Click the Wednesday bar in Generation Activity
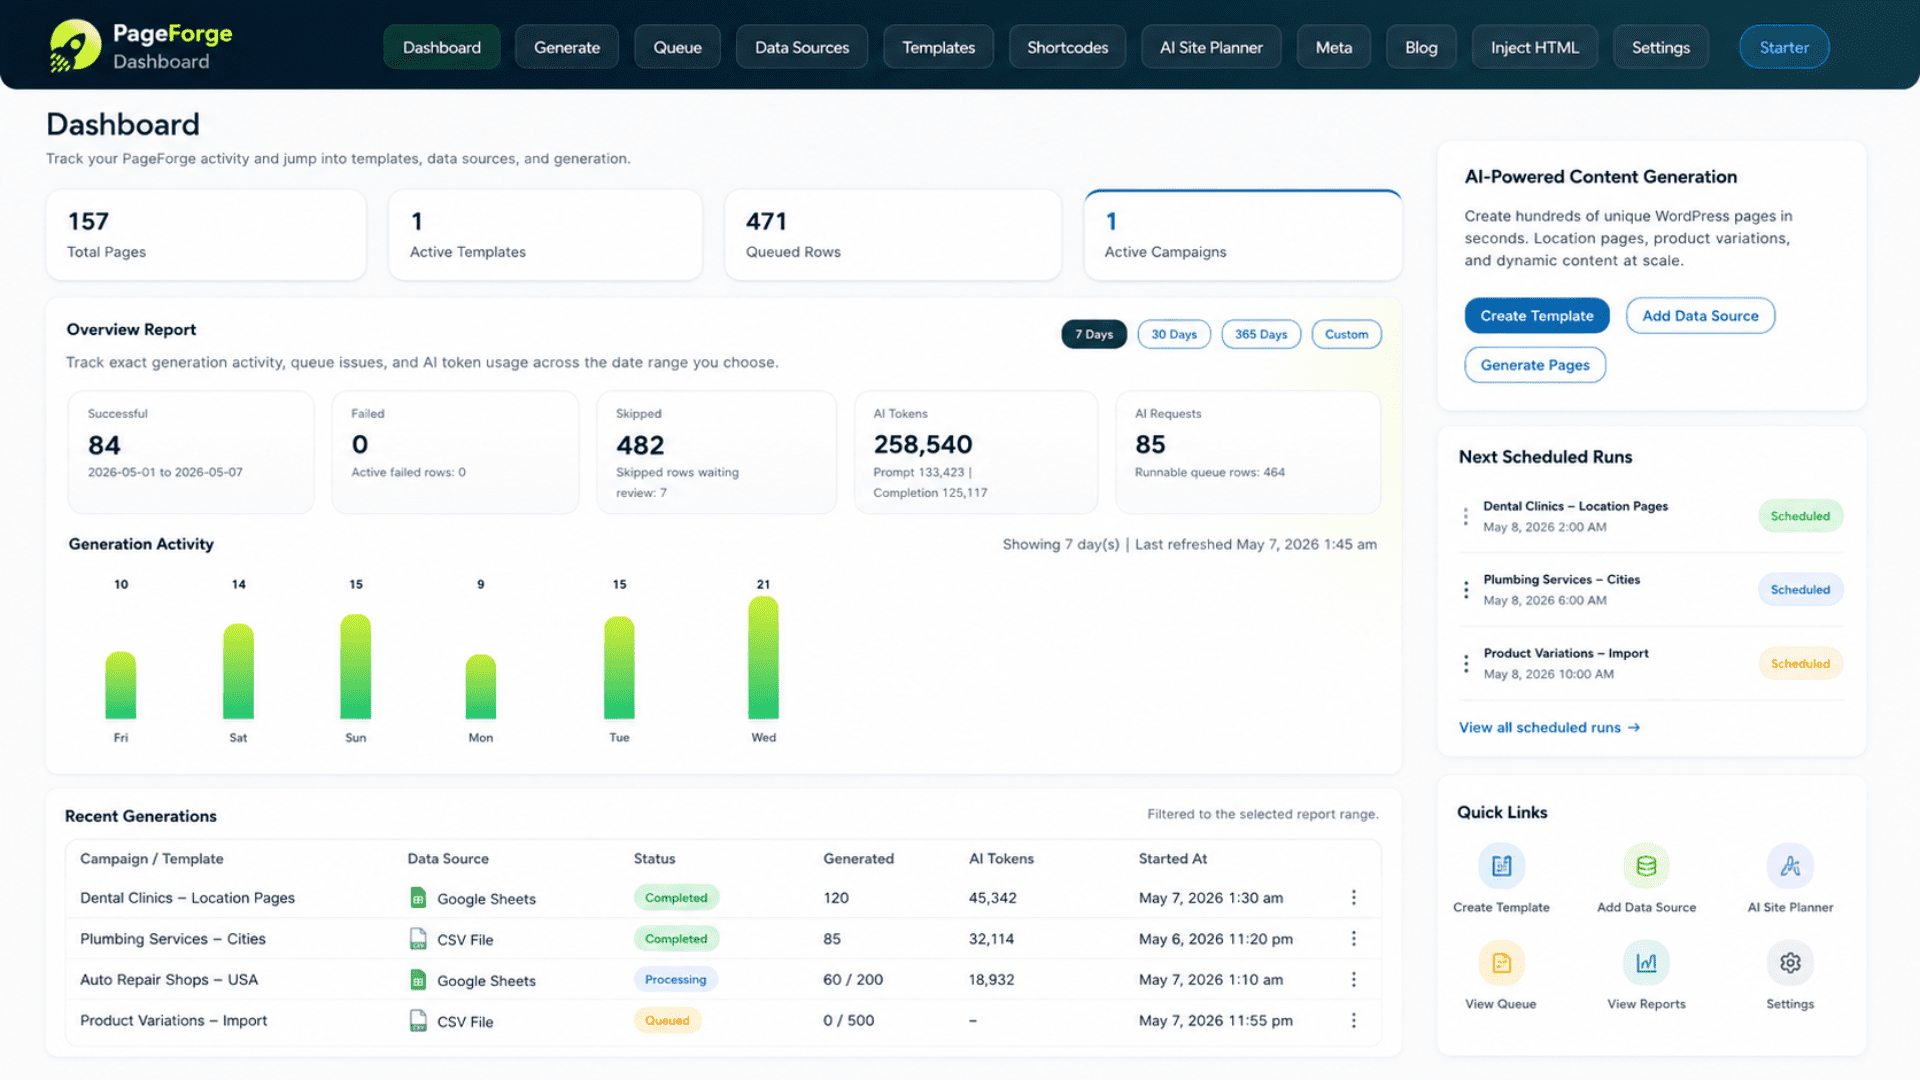This screenshot has width=1920, height=1080. (x=763, y=658)
